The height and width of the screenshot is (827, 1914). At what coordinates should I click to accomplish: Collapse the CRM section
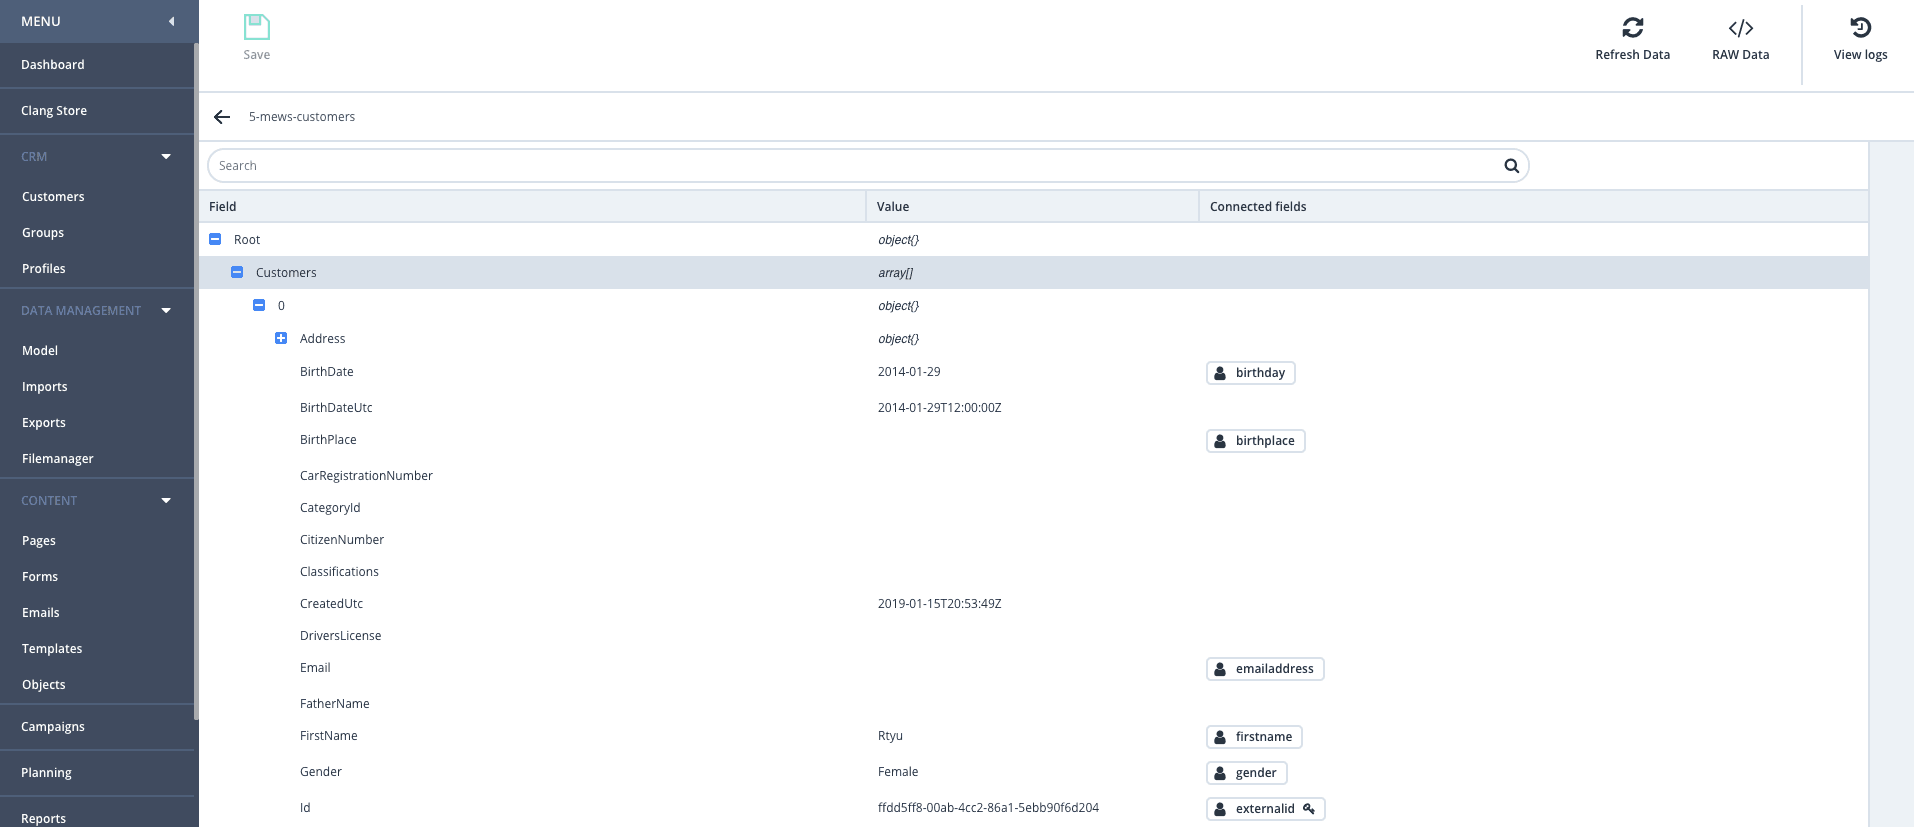[166, 157]
